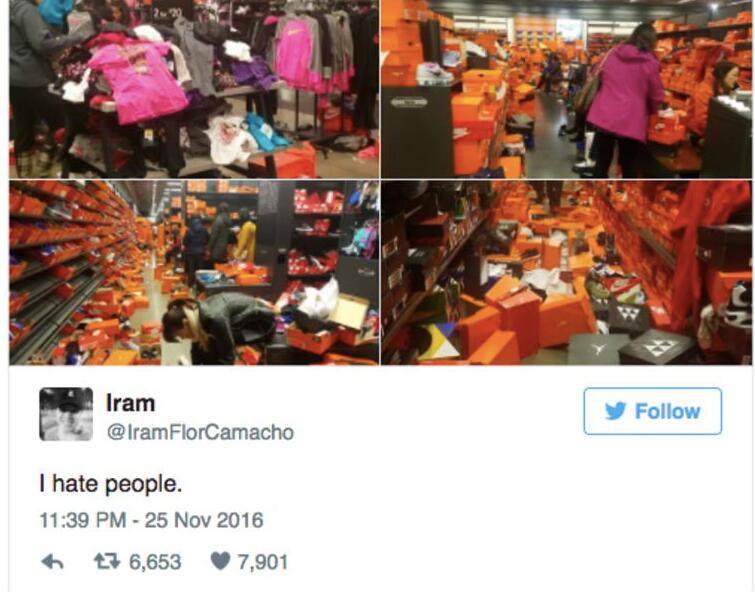Viewport: 755px width, 592px height.
Task: Click the Follow button
Action: click(652, 411)
